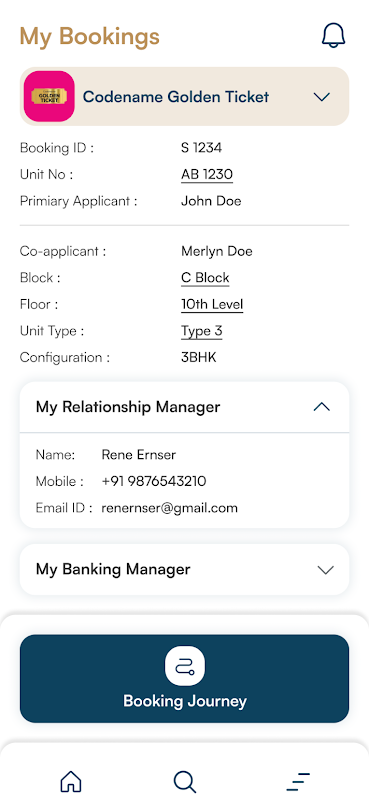Tap the My Banking Manager heading

click(x=113, y=569)
